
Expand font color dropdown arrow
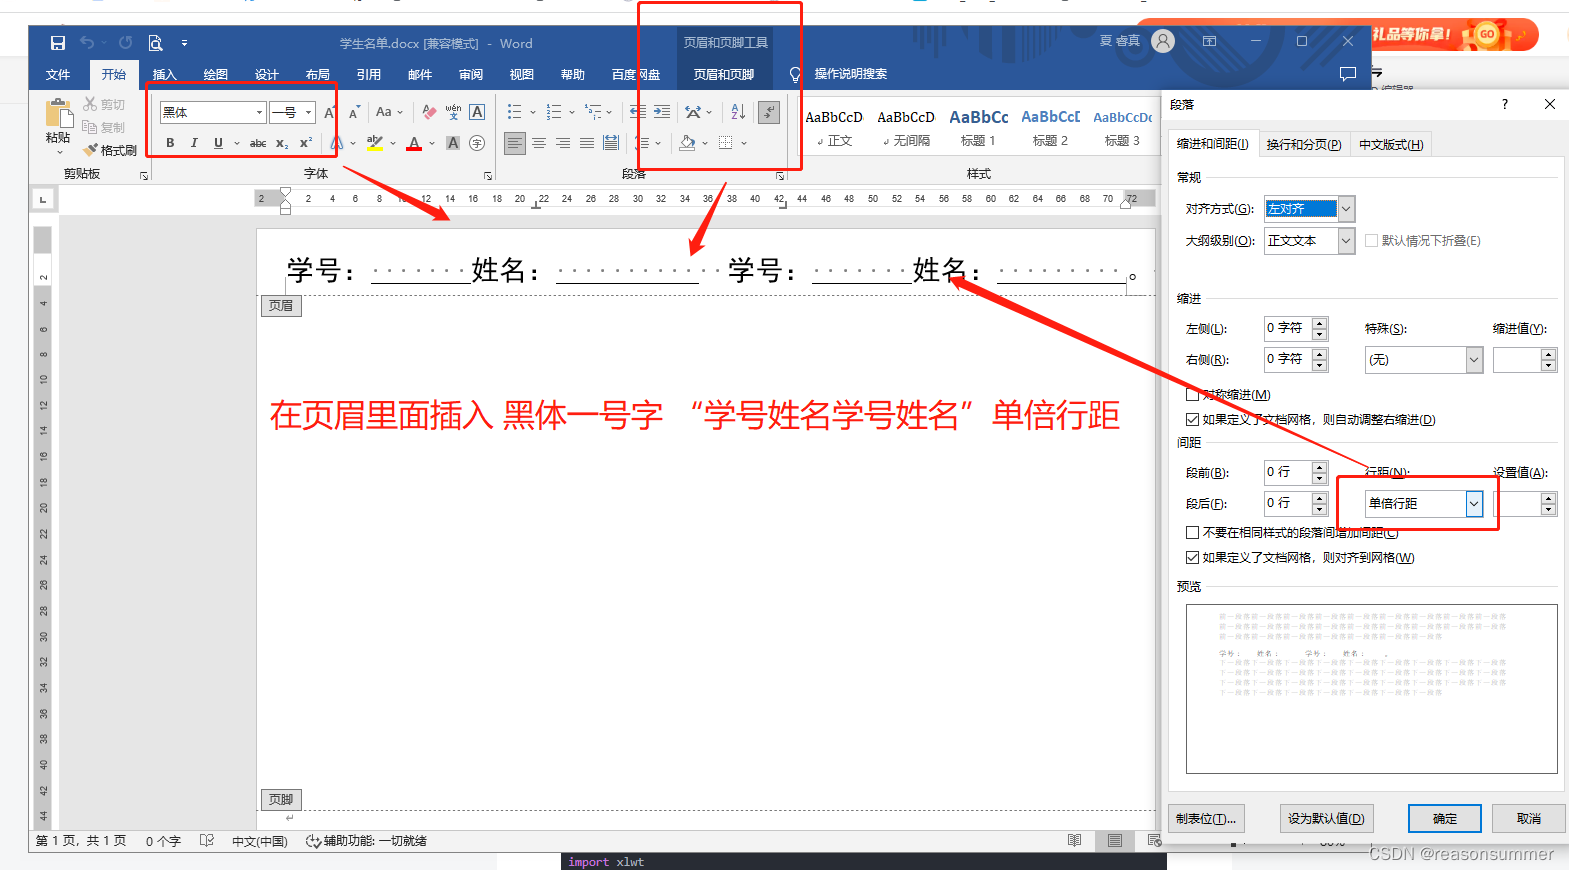[432, 143]
